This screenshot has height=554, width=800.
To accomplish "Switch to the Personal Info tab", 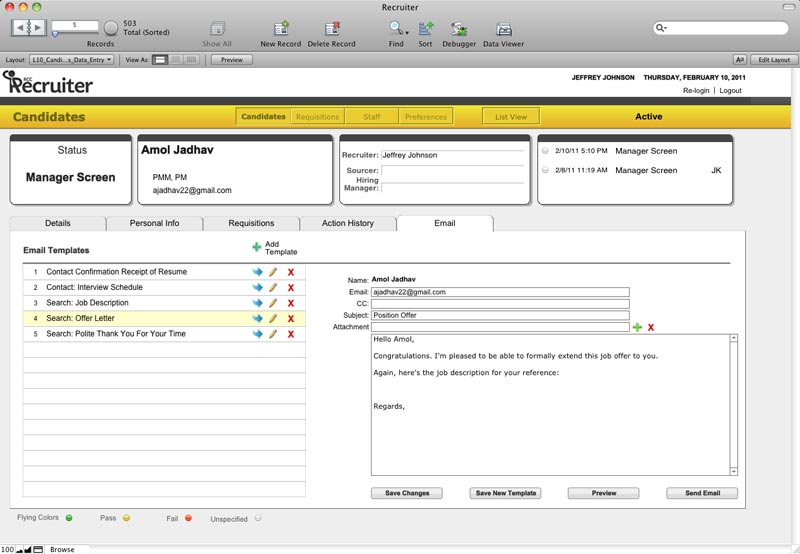I will coord(154,223).
